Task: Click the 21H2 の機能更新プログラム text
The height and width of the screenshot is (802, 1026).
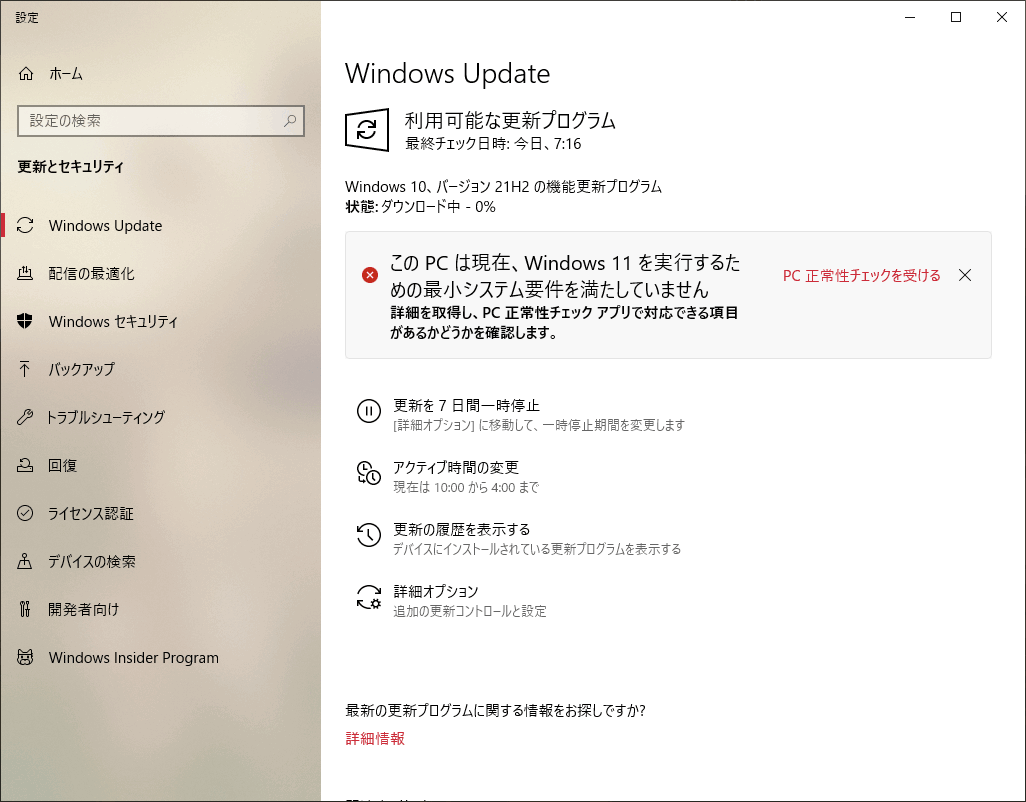Action: pyautogui.click(x=578, y=187)
